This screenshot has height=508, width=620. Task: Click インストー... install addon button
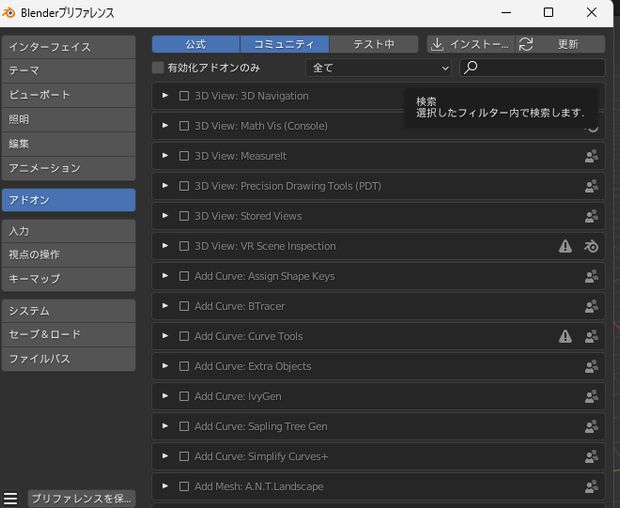coord(471,44)
